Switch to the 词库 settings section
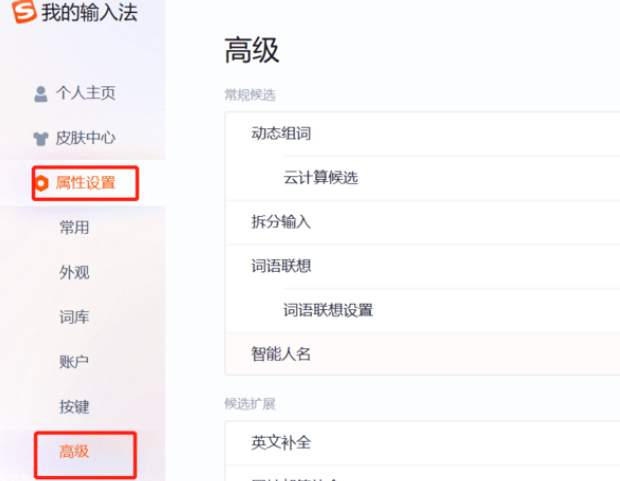Screen dimensions: 620x481 [74, 317]
